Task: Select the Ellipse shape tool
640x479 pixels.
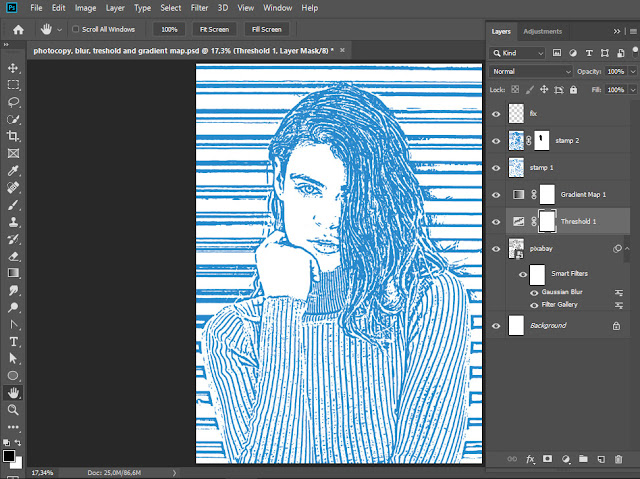Action: 13,376
